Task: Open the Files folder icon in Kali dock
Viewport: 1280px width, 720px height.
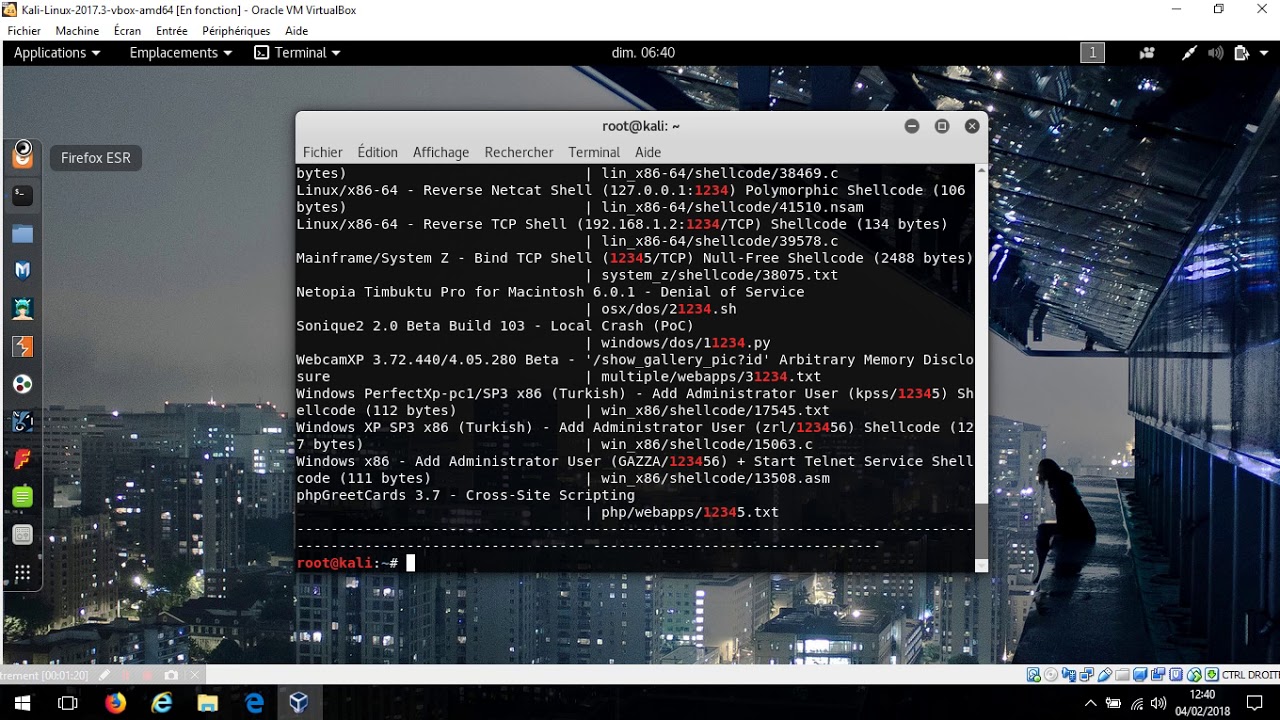Action: pyautogui.click(x=22, y=234)
